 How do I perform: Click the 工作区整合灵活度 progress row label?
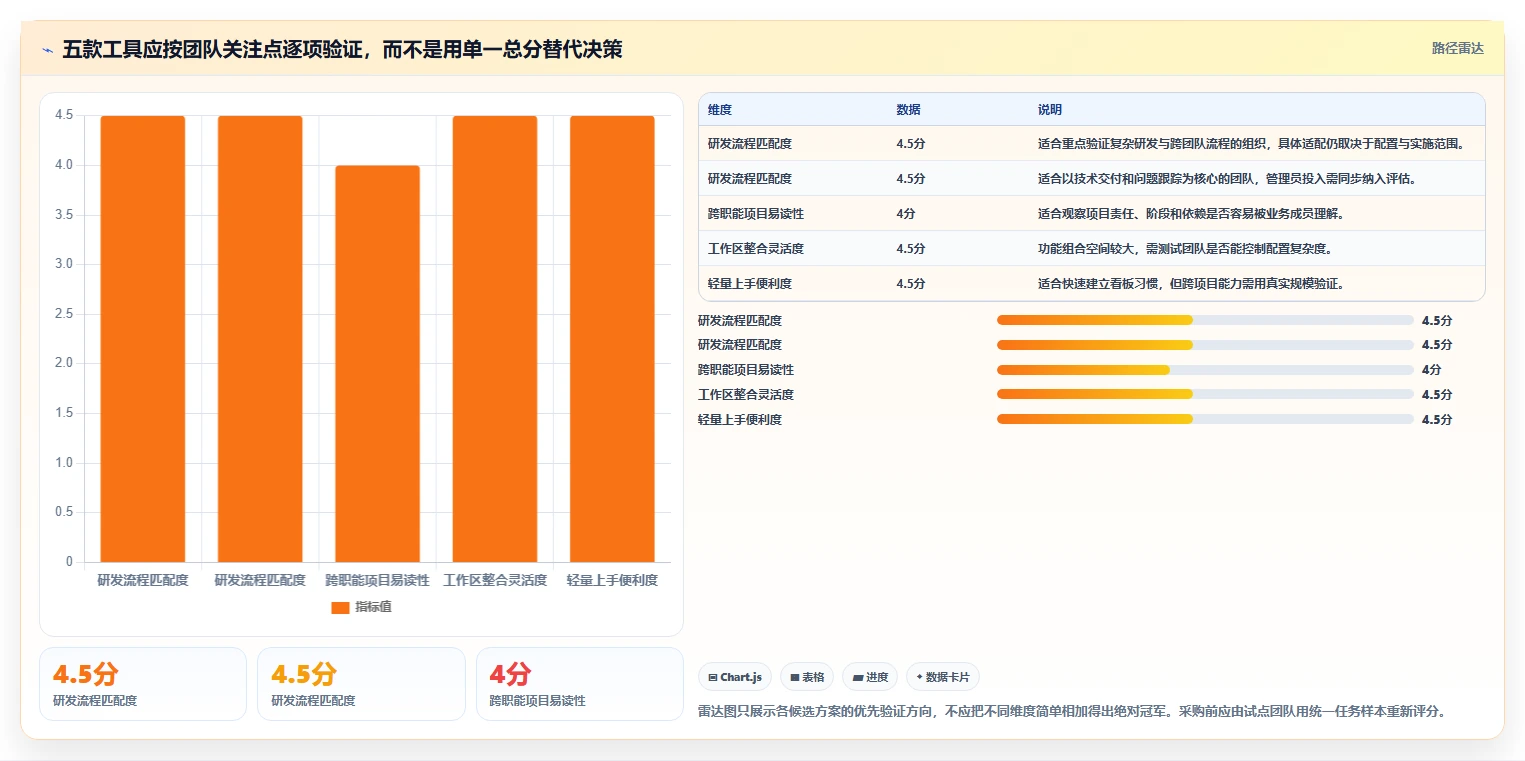tap(746, 395)
